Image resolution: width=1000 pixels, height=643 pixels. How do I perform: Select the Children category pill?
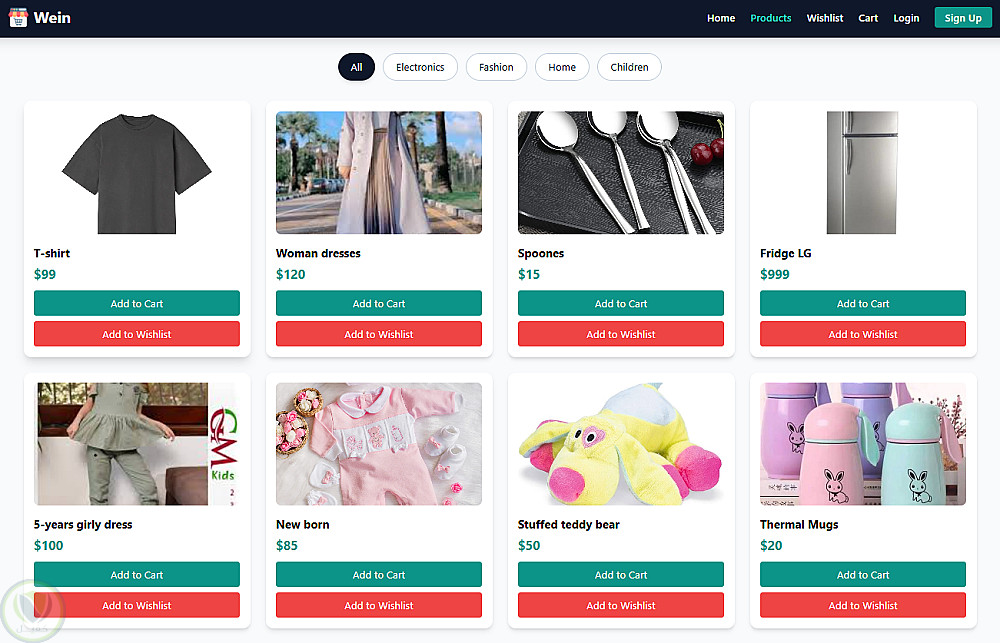pos(629,67)
